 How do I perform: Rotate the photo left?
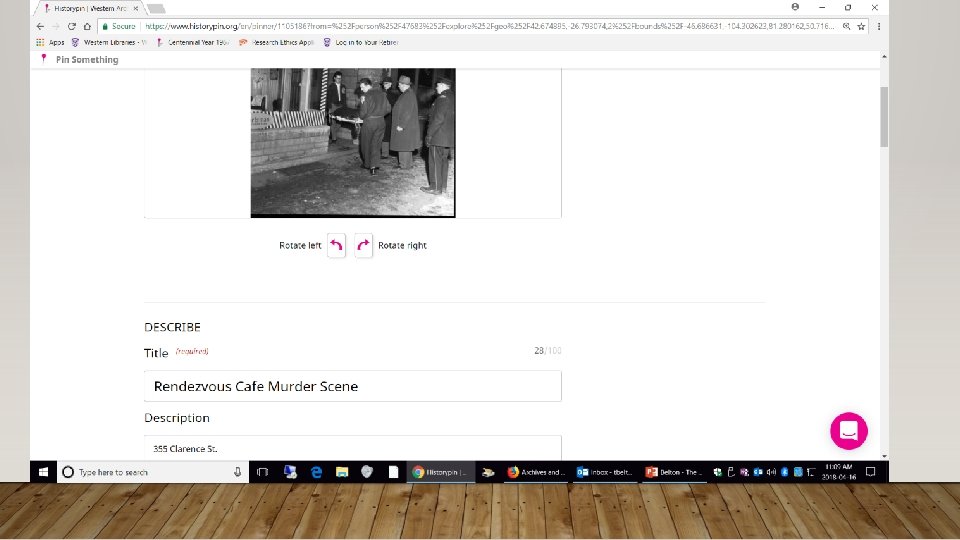tap(336, 246)
